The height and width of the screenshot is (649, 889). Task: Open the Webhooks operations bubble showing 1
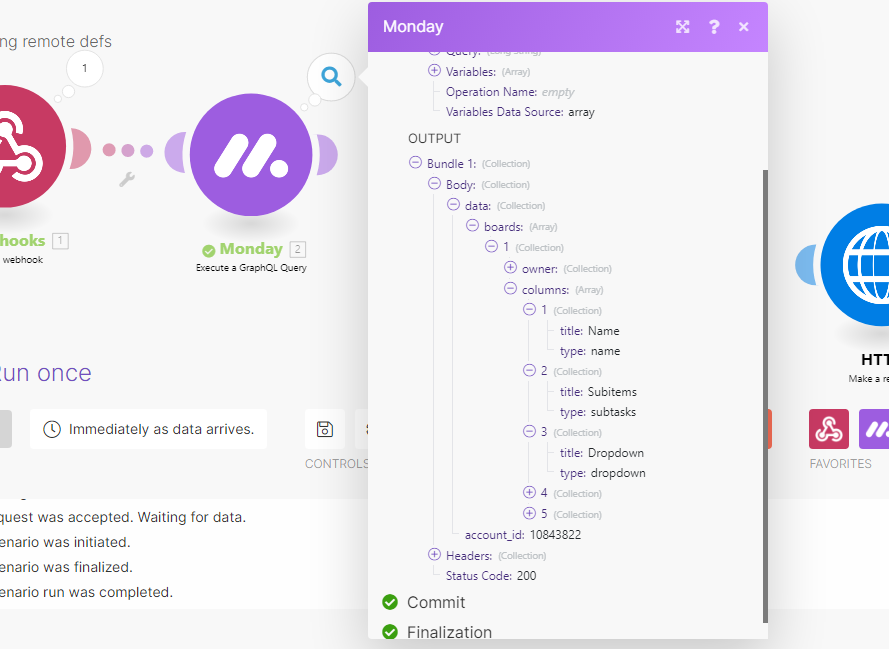pyautogui.click(x=84, y=69)
